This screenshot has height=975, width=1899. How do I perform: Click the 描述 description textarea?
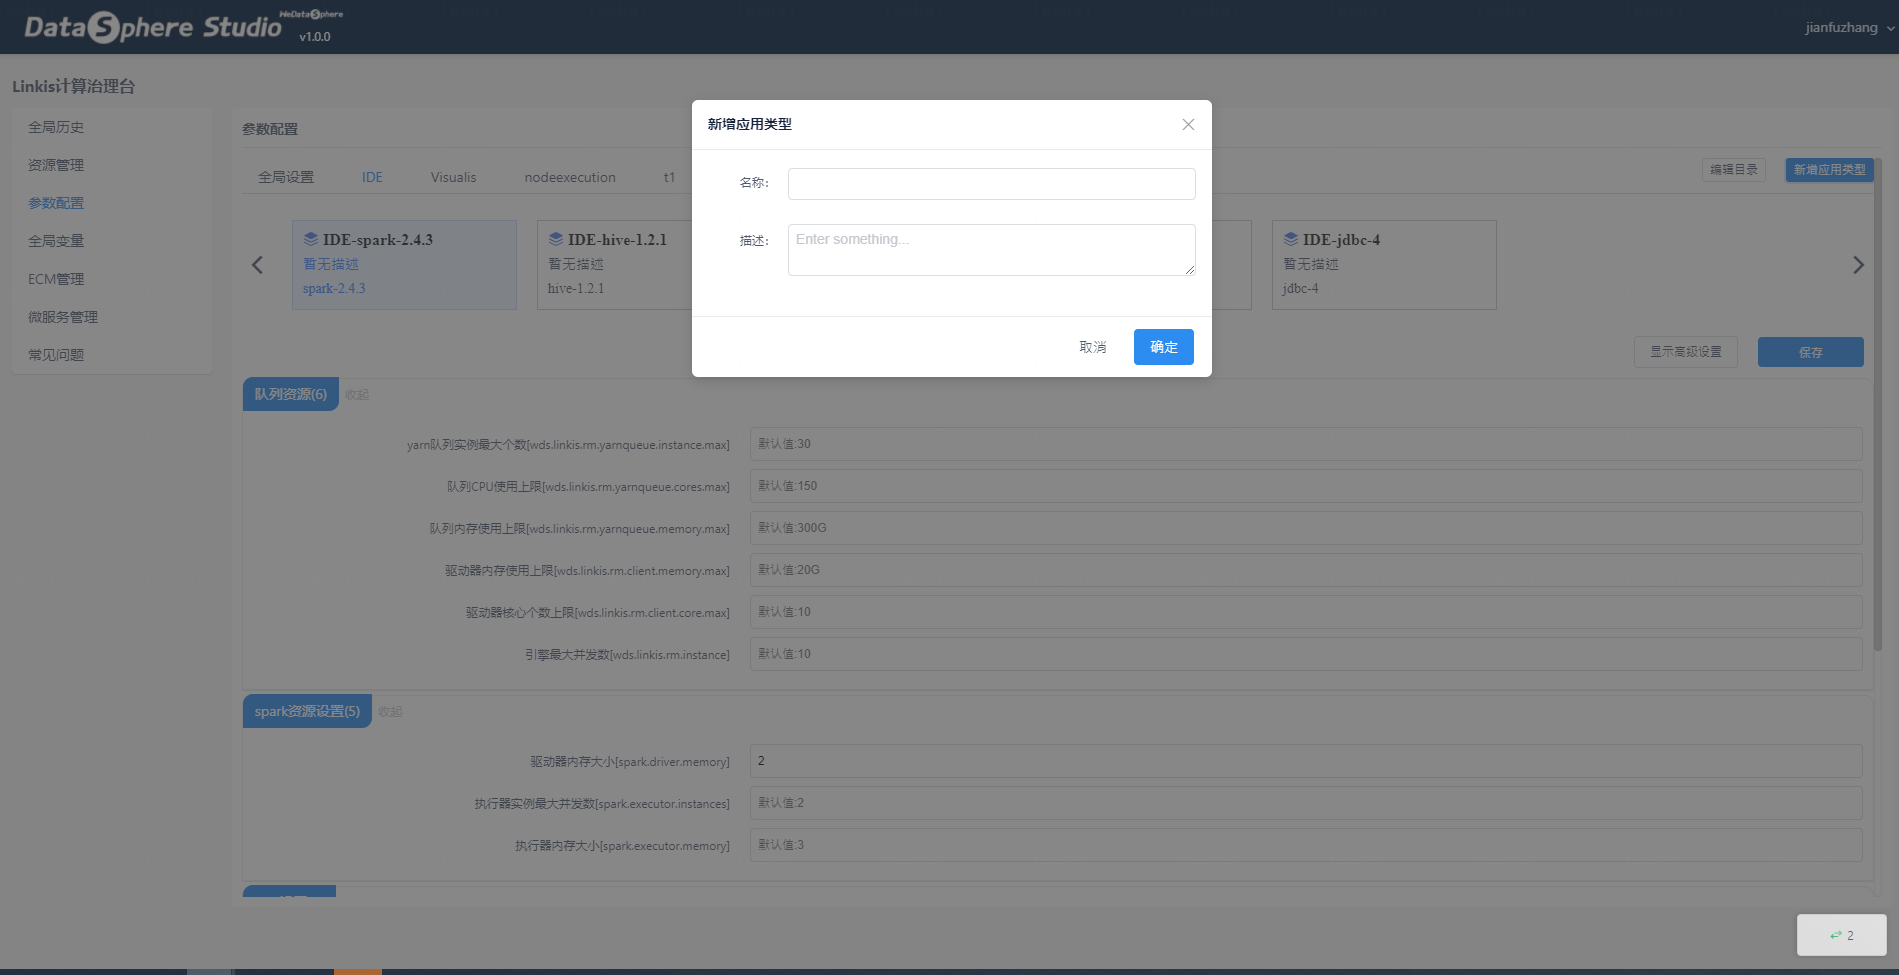pos(991,249)
